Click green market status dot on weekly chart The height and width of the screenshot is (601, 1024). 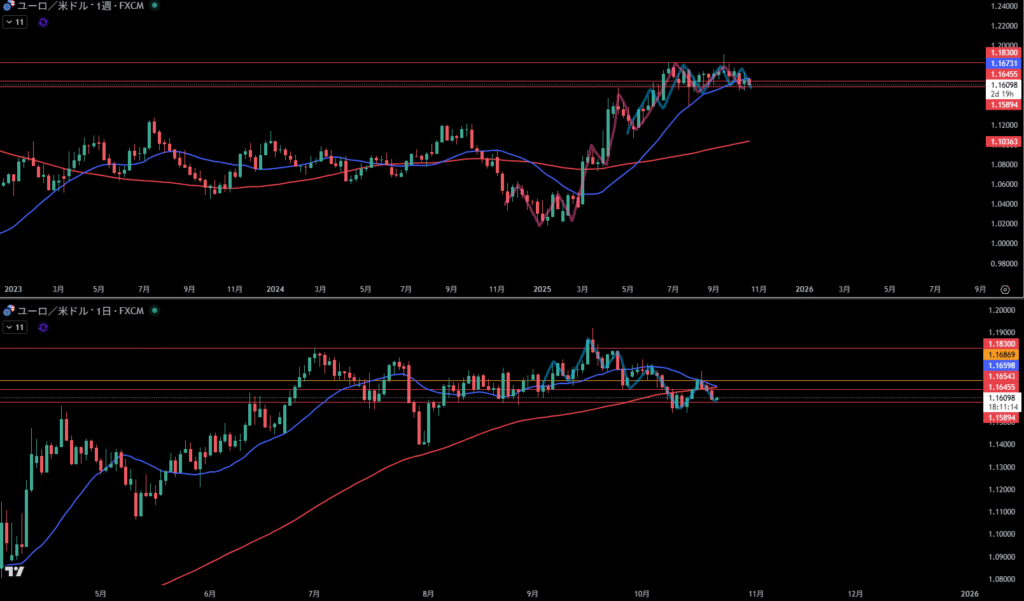click(154, 6)
